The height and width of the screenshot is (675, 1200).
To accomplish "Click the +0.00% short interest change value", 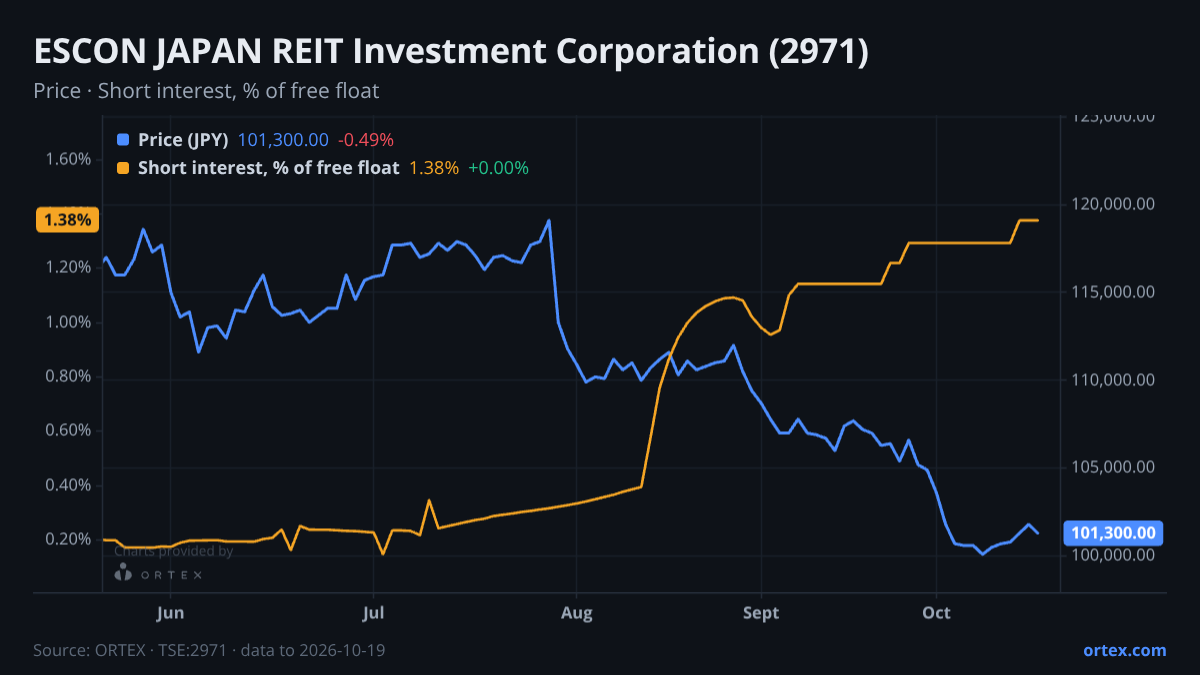I will pyautogui.click(x=498, y=168).
